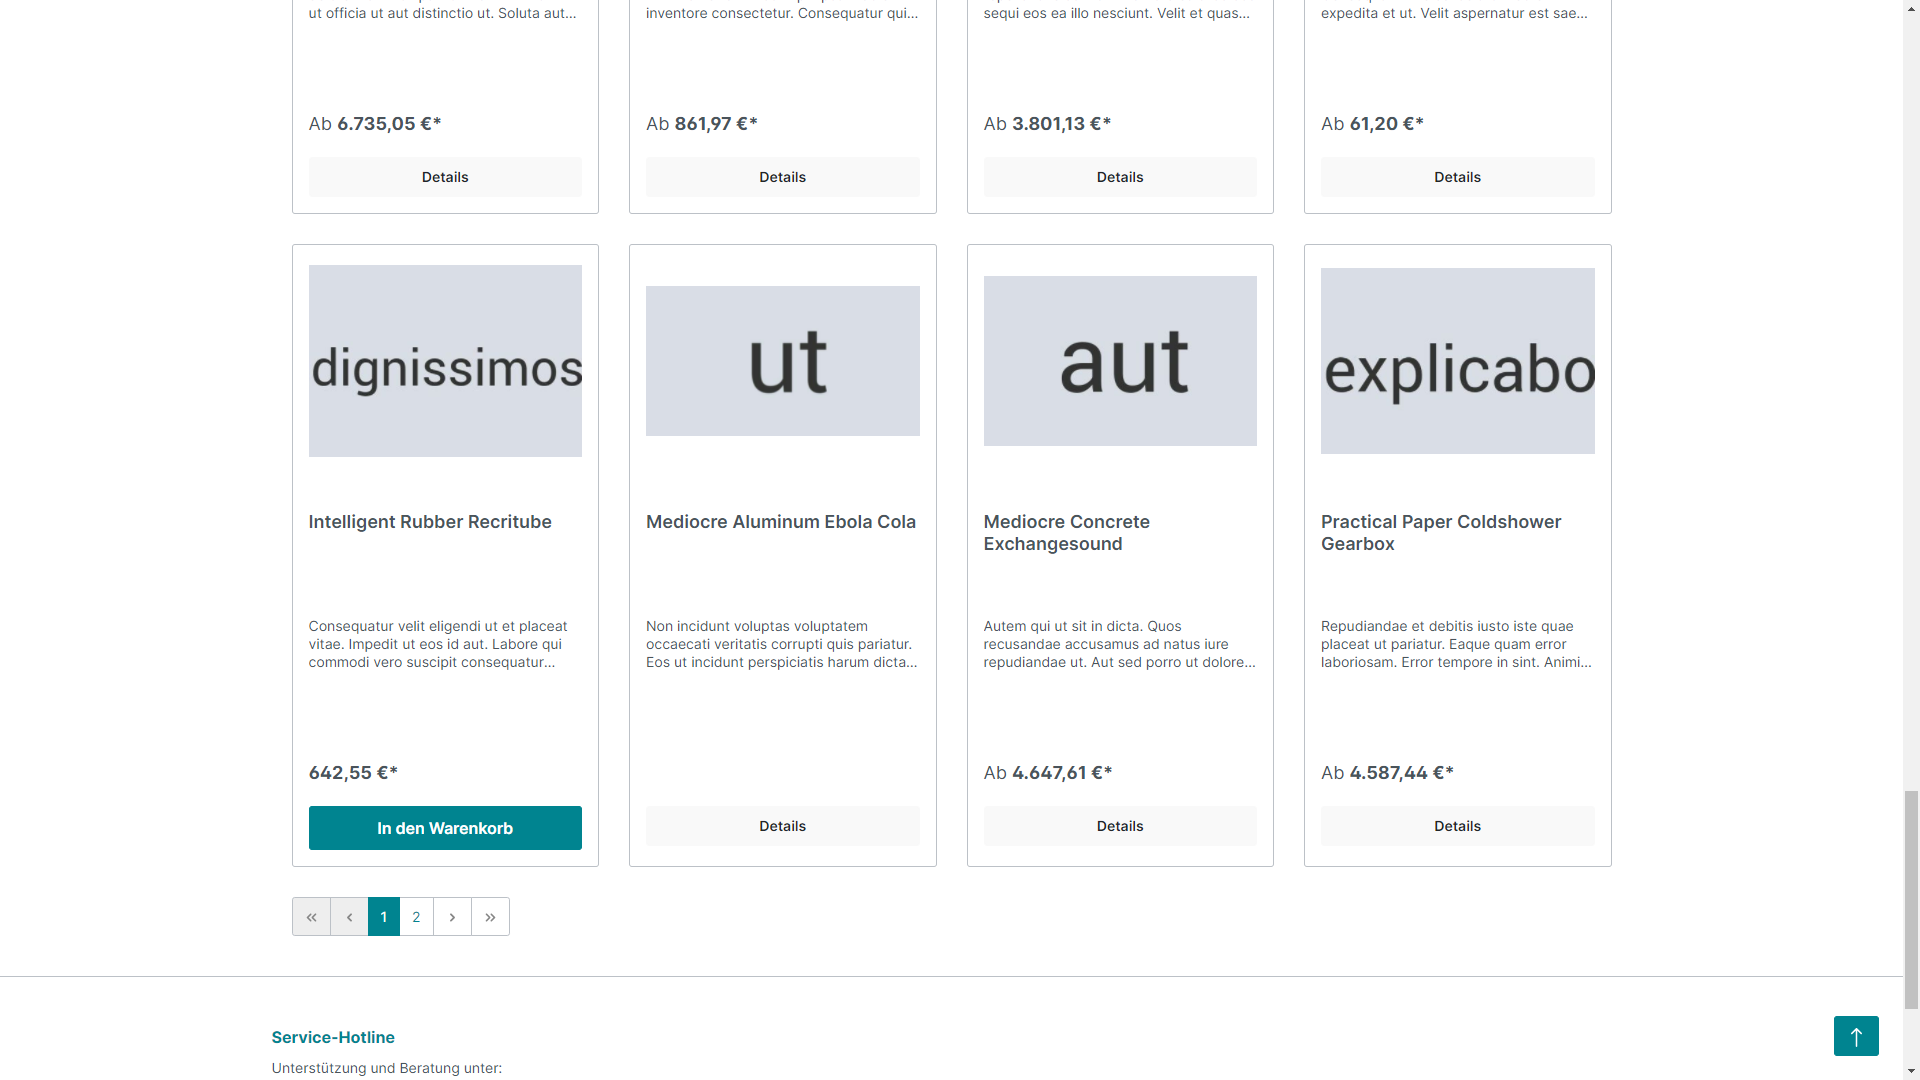
Task: Jump to last page double arrow
Action: coord(490,917)
